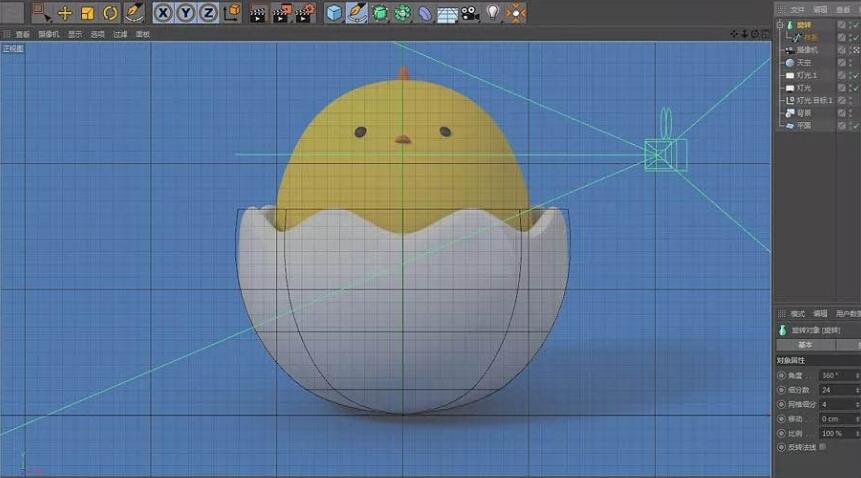This screenshot has width=861, height=478.
Task: Toggle the 平面 enable checkmark
Action: point(857,126)
